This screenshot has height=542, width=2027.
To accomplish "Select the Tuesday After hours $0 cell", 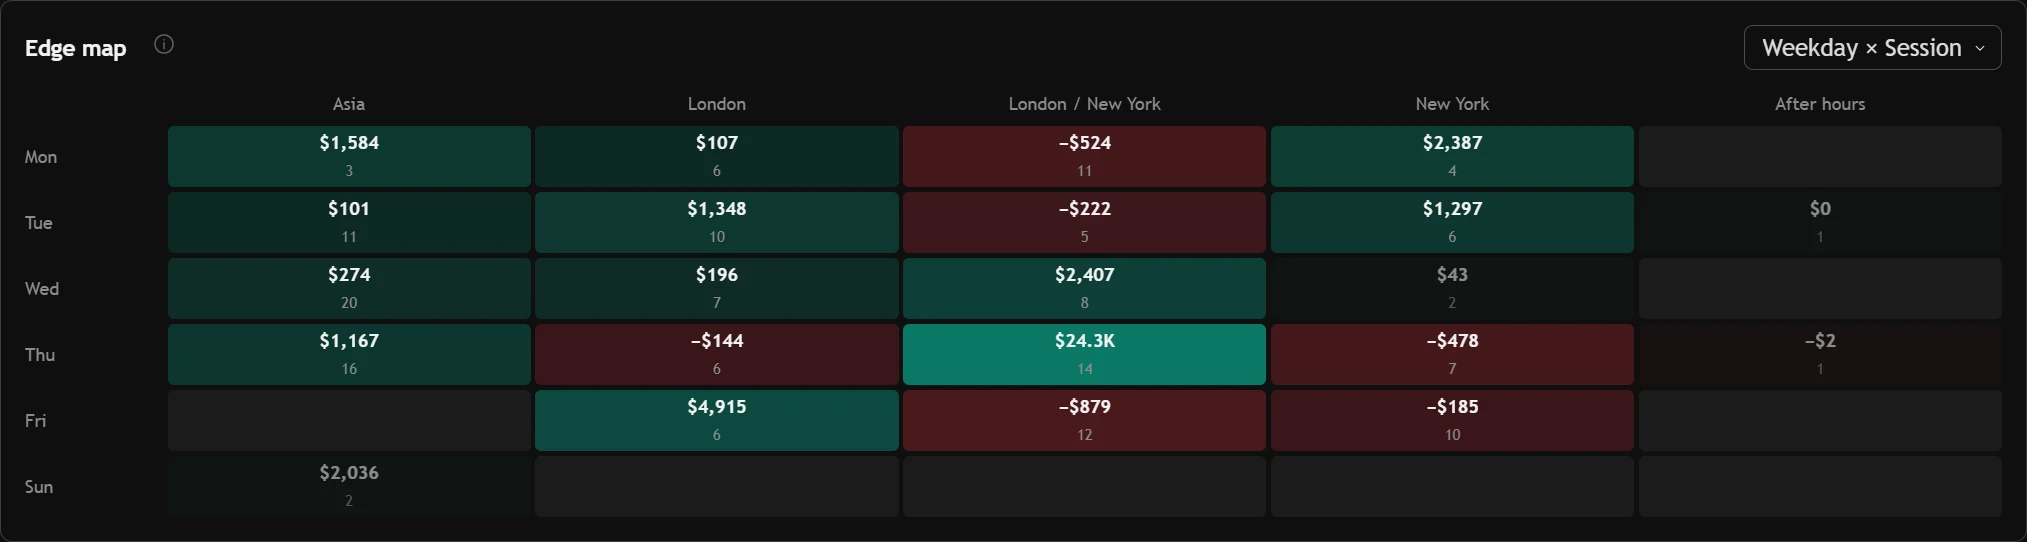I will [1820, 222].
